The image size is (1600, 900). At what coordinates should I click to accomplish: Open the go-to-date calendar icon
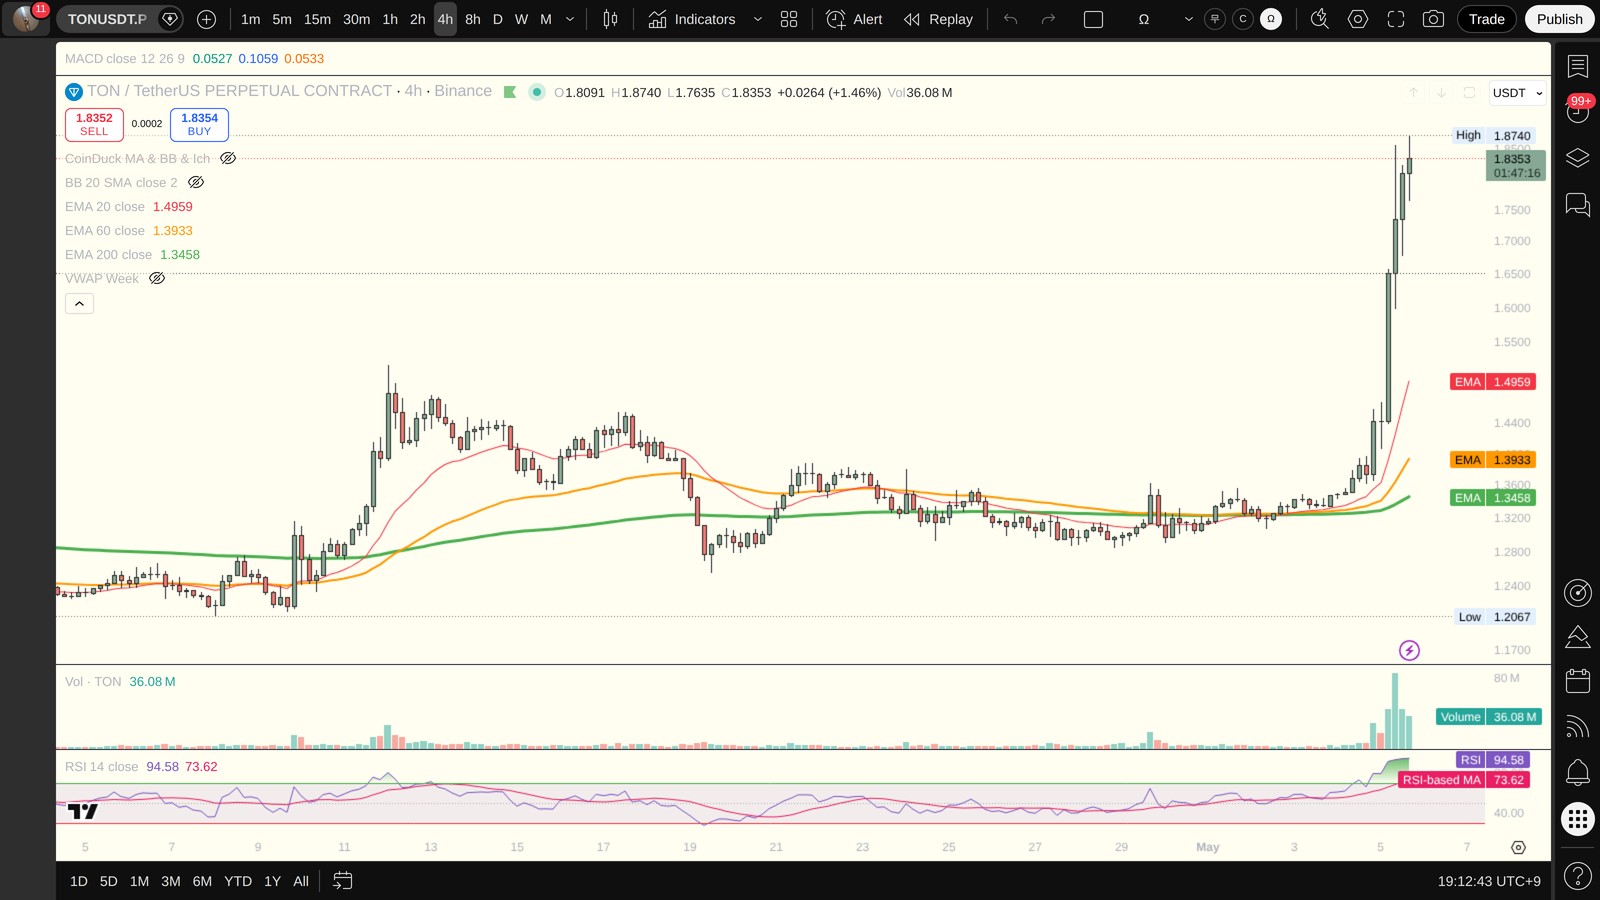click(x=342, y=881)
